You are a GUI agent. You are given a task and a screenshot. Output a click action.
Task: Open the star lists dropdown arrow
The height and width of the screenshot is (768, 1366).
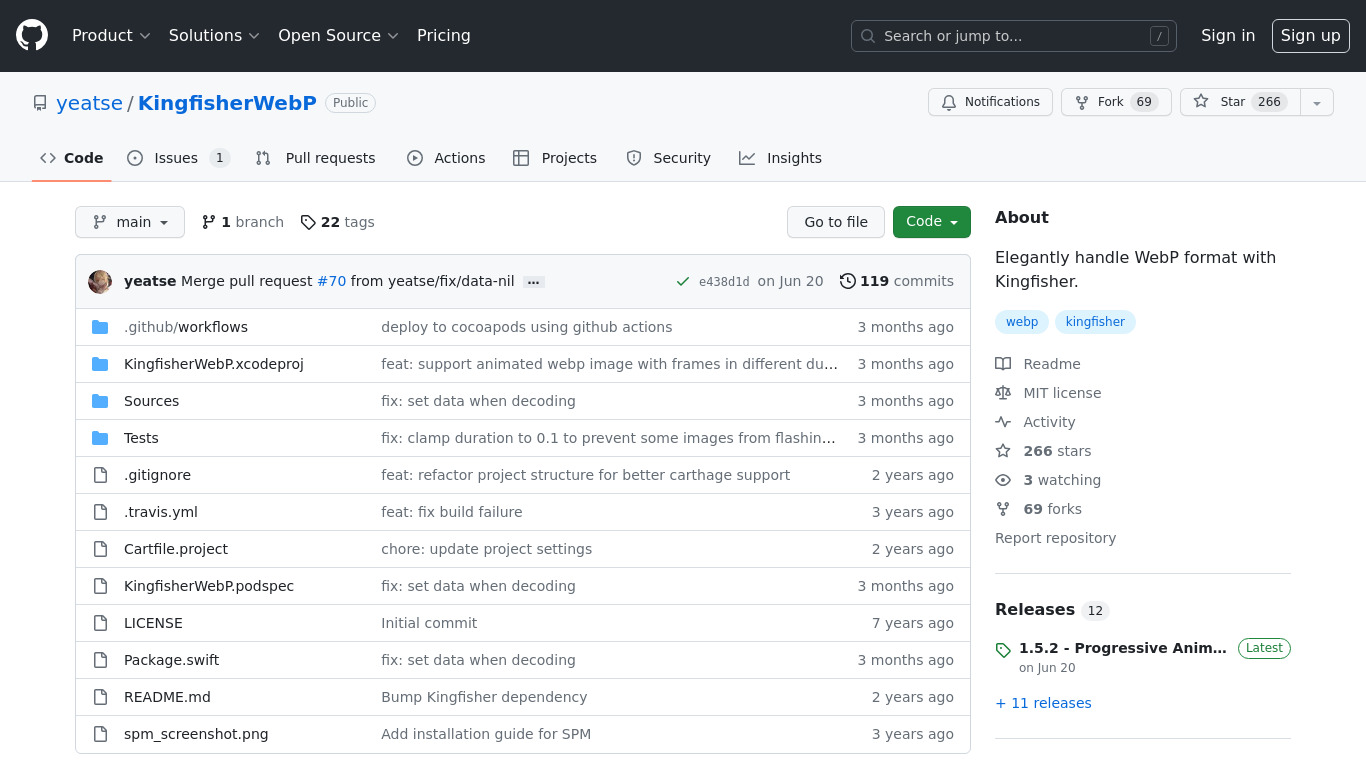coord(1317,102)
